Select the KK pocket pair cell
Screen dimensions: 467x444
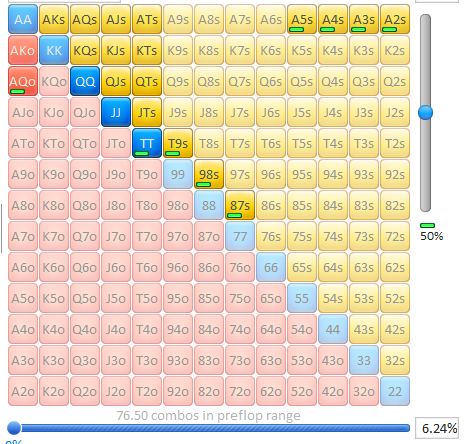click(54, 50)
